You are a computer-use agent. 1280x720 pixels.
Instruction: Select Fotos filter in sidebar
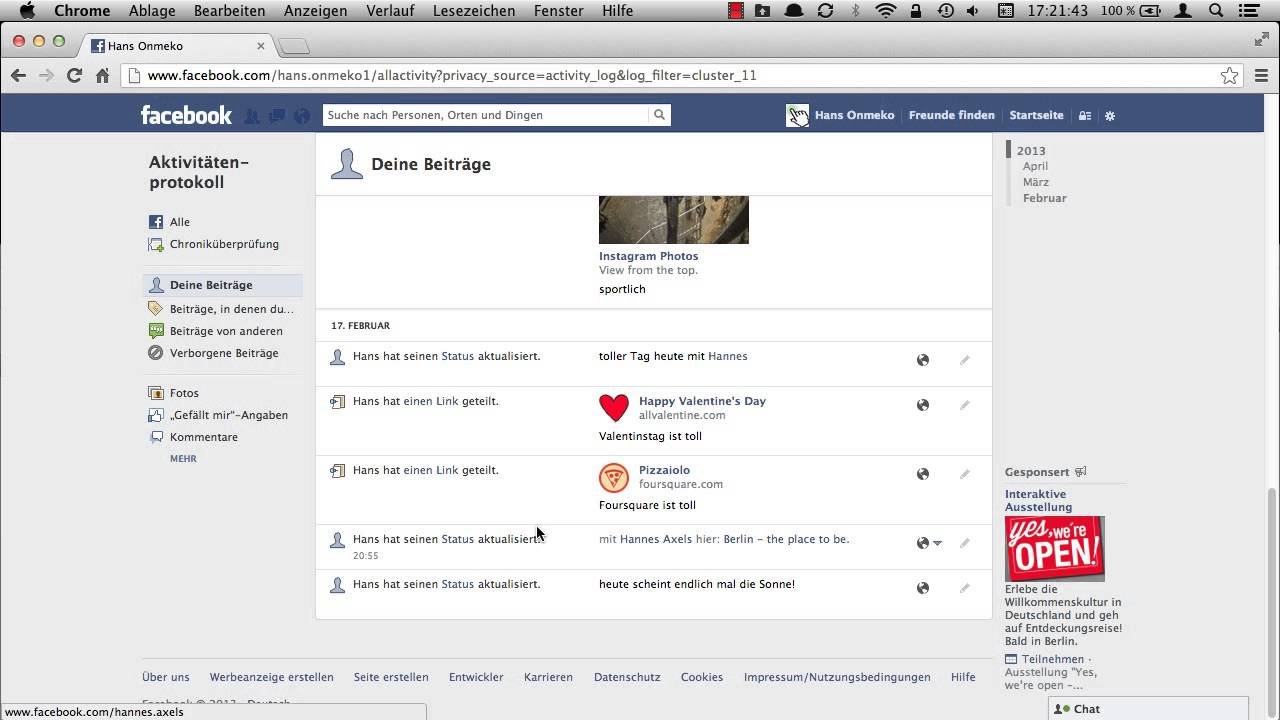184,393
